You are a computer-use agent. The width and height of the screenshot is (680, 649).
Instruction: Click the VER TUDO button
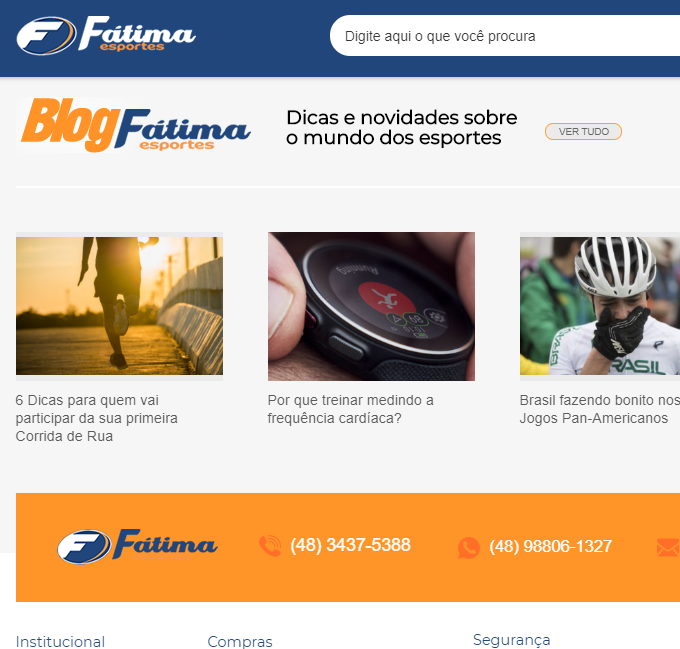[583, 131]
